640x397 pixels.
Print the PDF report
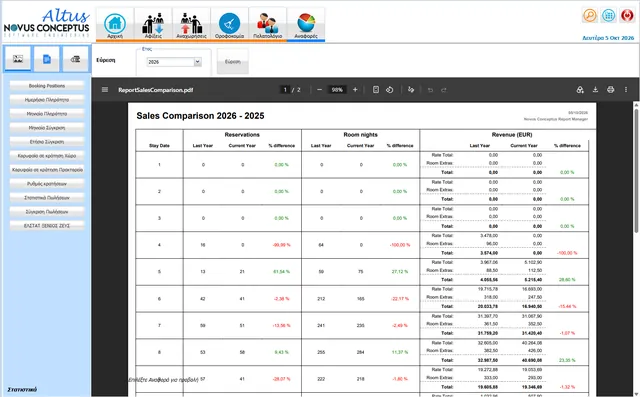(611, 90)
